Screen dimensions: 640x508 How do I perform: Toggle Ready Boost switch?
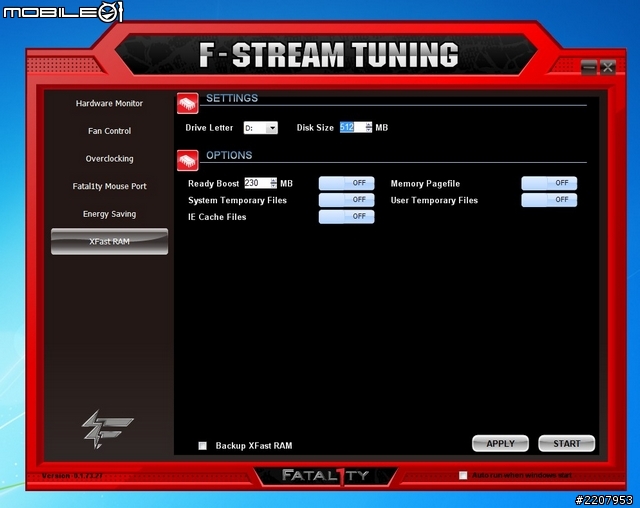[x=347, y=183]
